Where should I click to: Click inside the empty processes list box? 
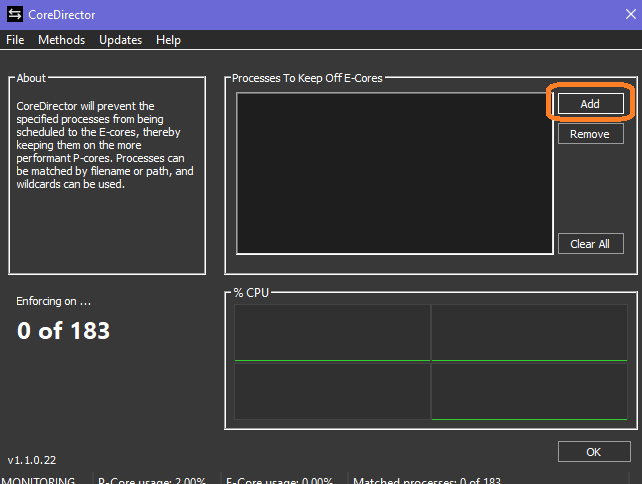pos(395,173)
